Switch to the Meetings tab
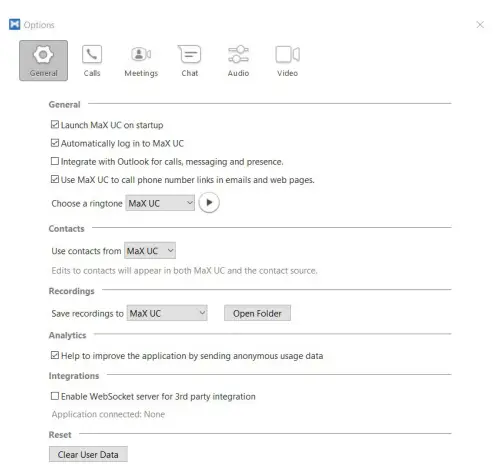493x475 pixels. tap(141, 61)
